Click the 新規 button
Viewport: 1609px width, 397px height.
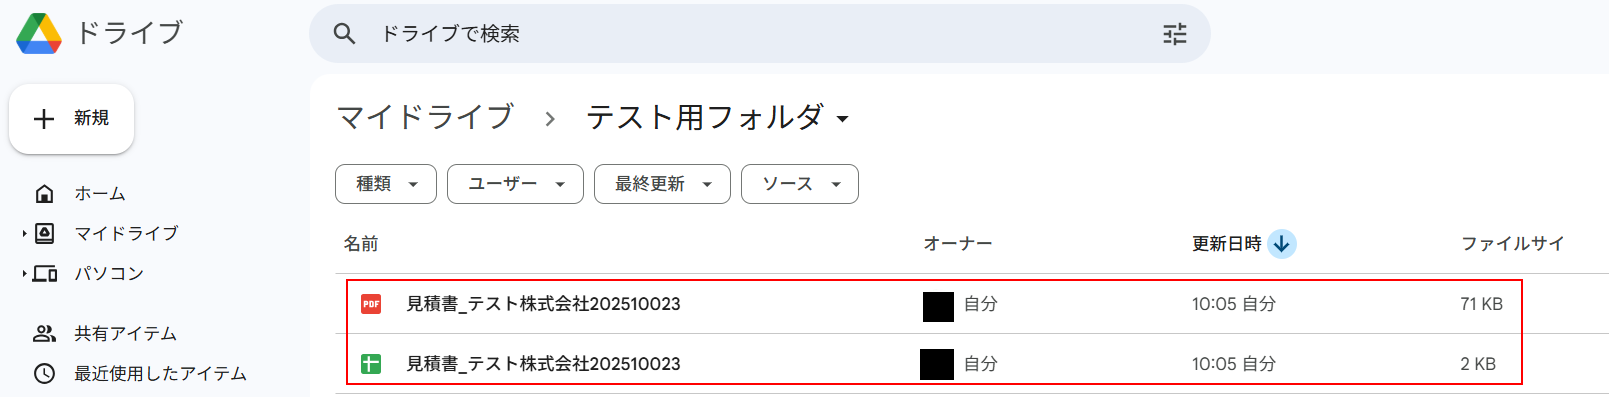click(71, 119)
